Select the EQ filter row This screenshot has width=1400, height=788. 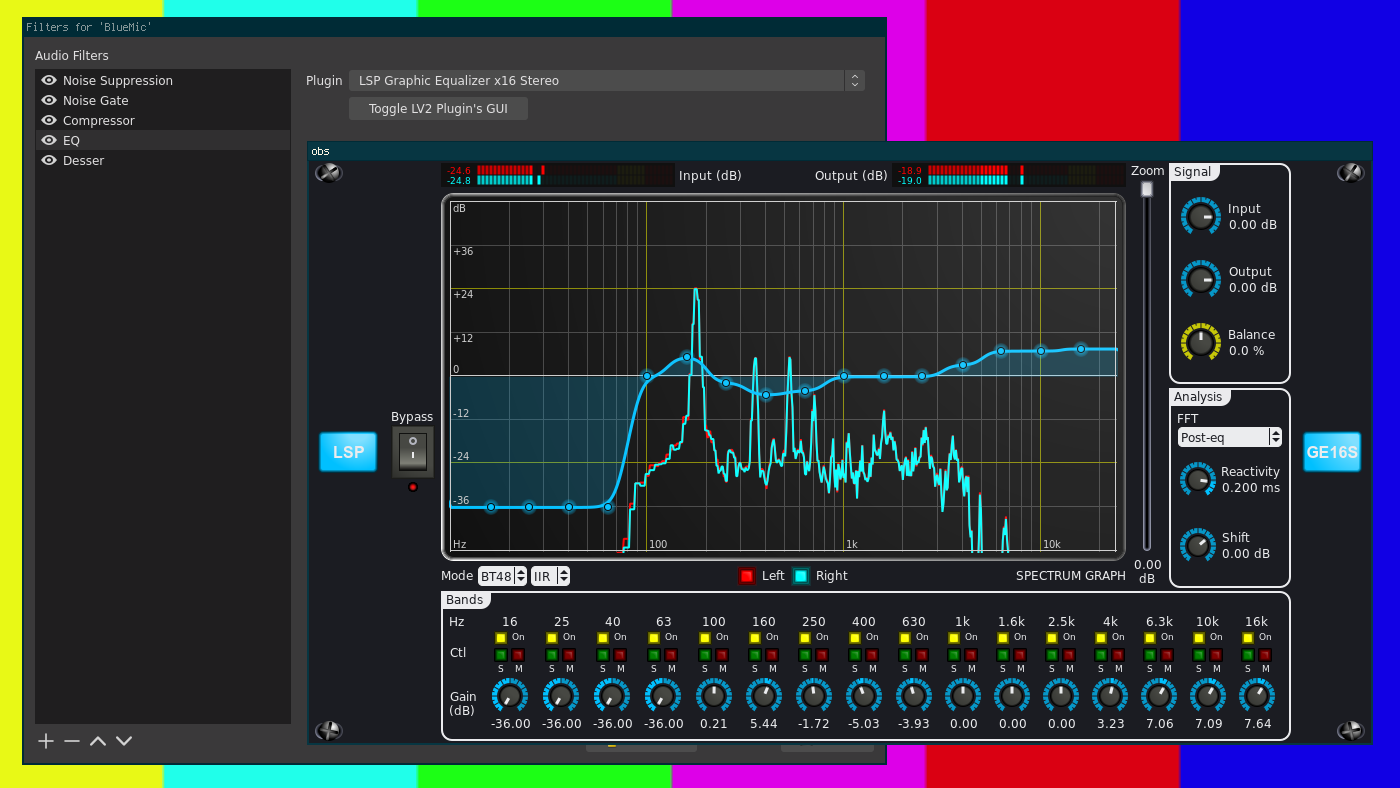[163, 140]
